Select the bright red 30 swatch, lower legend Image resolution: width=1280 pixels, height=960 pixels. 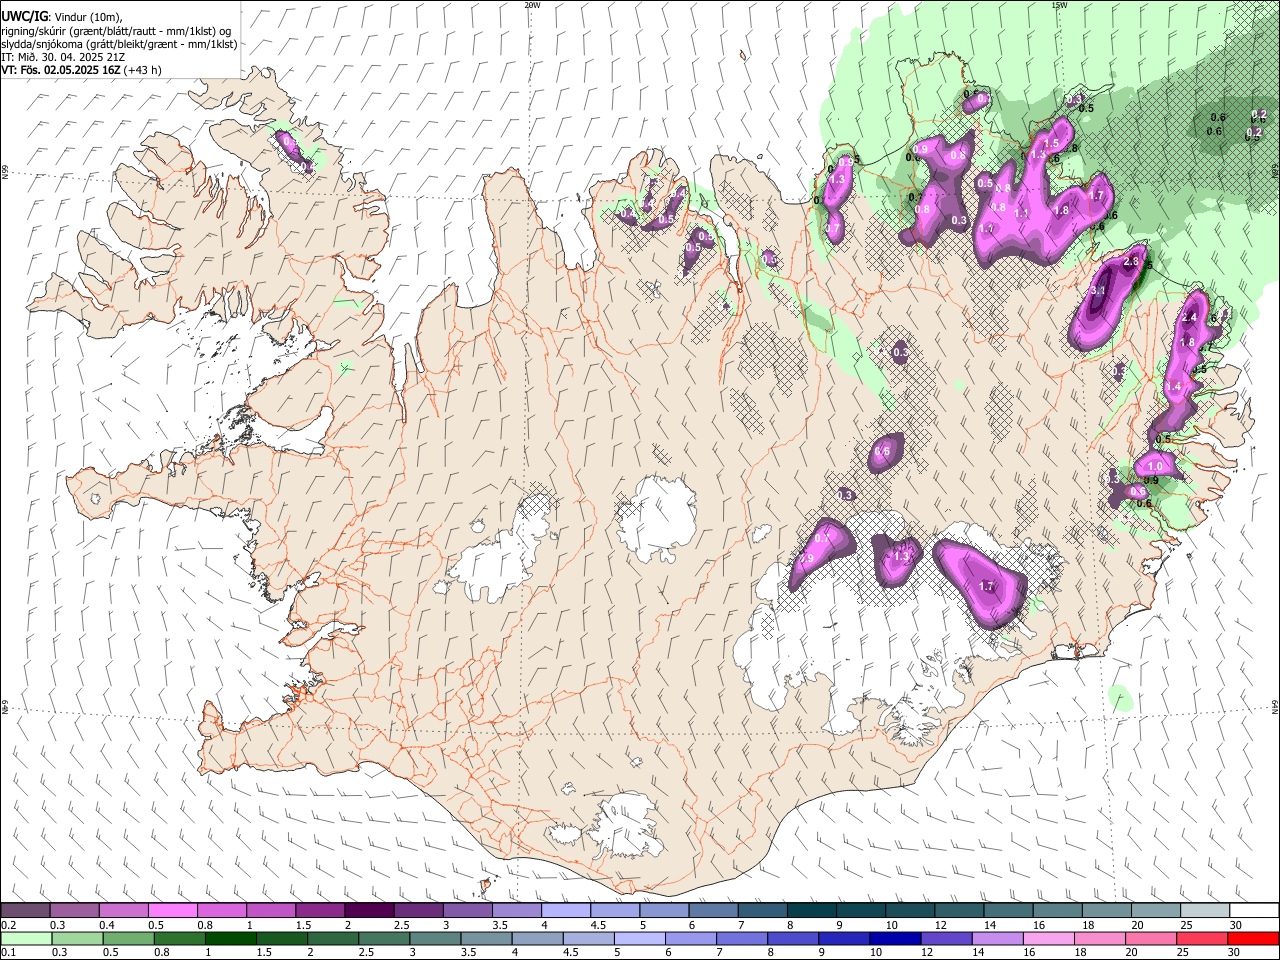click(1252, 938)
